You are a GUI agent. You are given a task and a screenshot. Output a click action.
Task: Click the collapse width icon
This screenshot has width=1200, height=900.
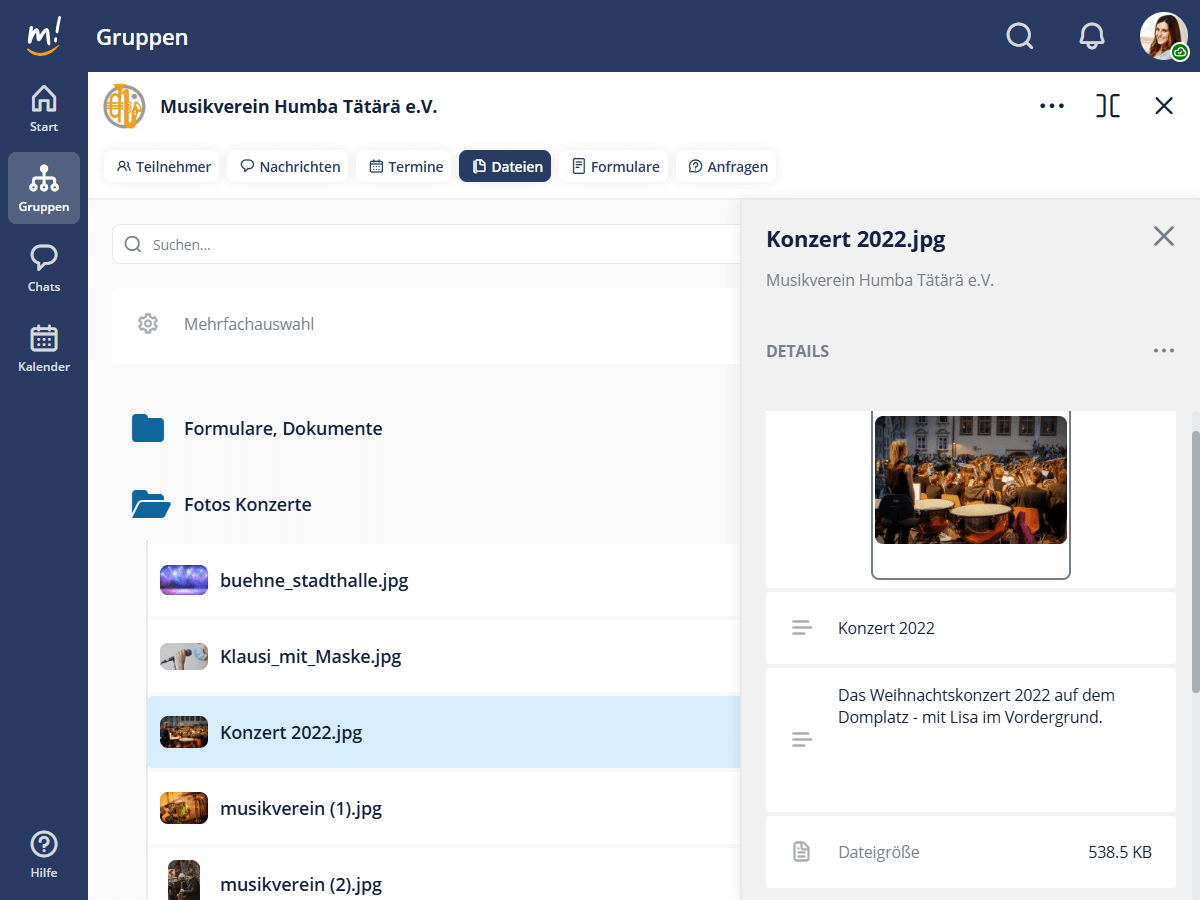[x=1108, y=106]
